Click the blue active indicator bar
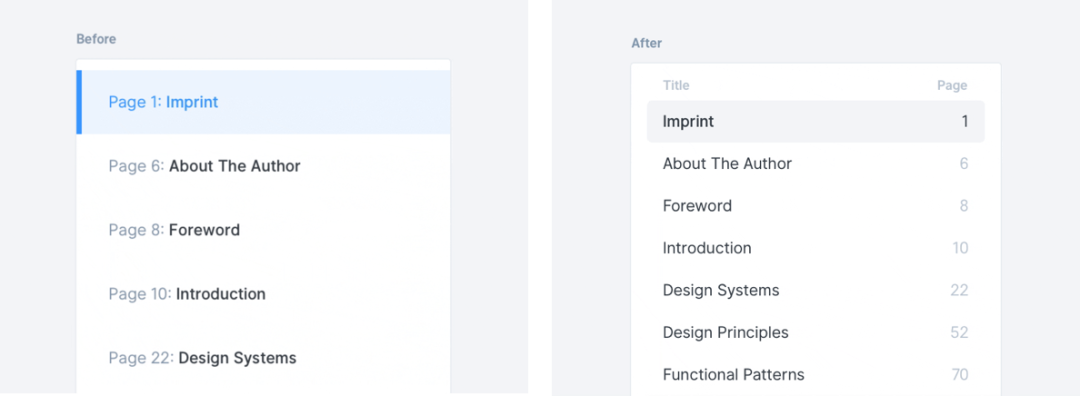Viewport: 1080px width, 396px height. [x=79, y=102]
